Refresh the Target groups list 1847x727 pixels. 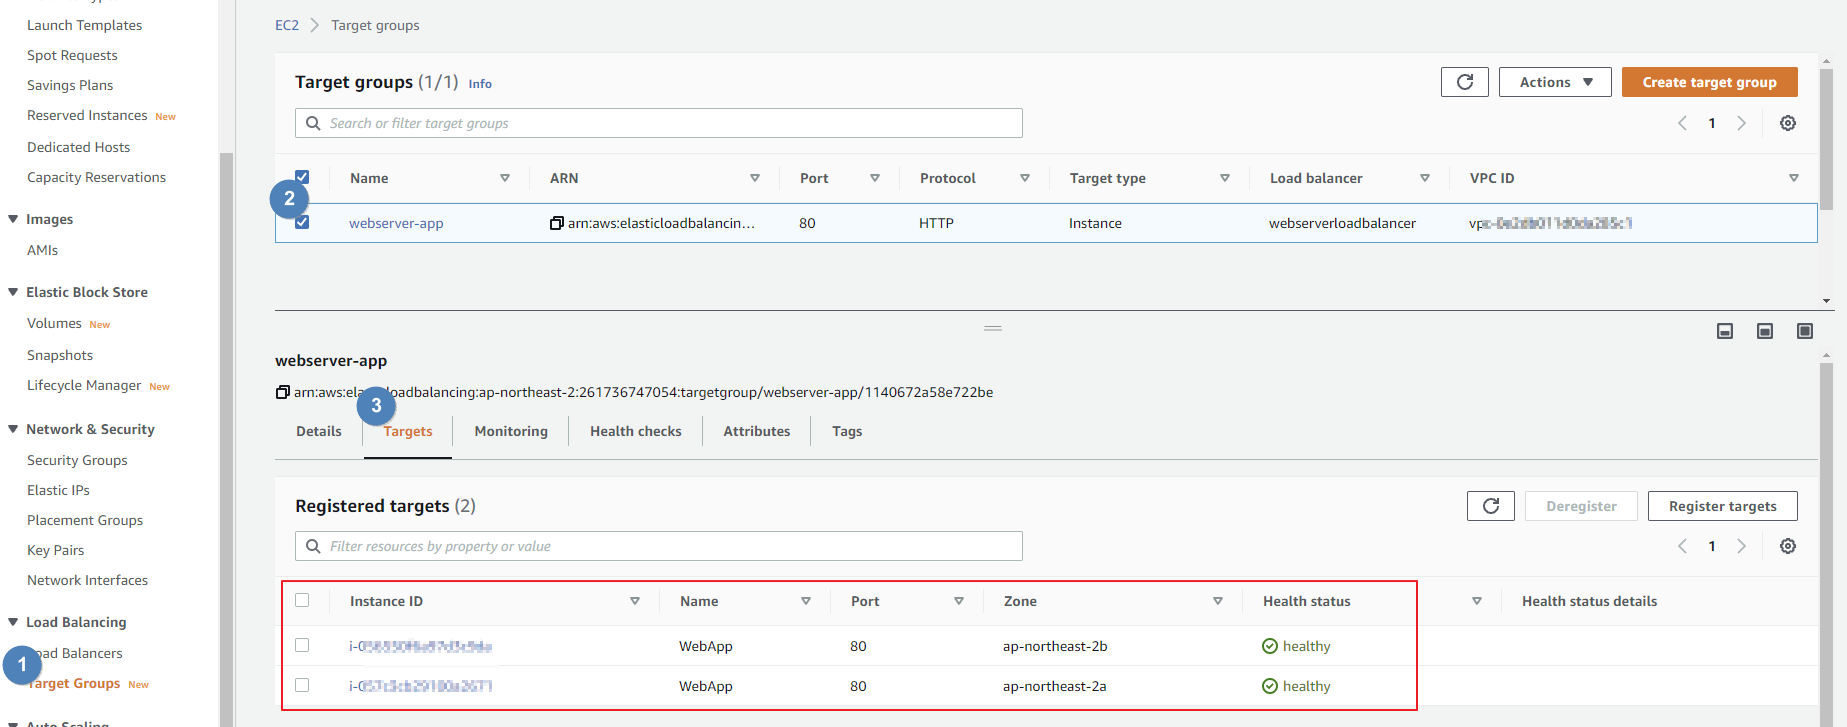coord(1464,82)
